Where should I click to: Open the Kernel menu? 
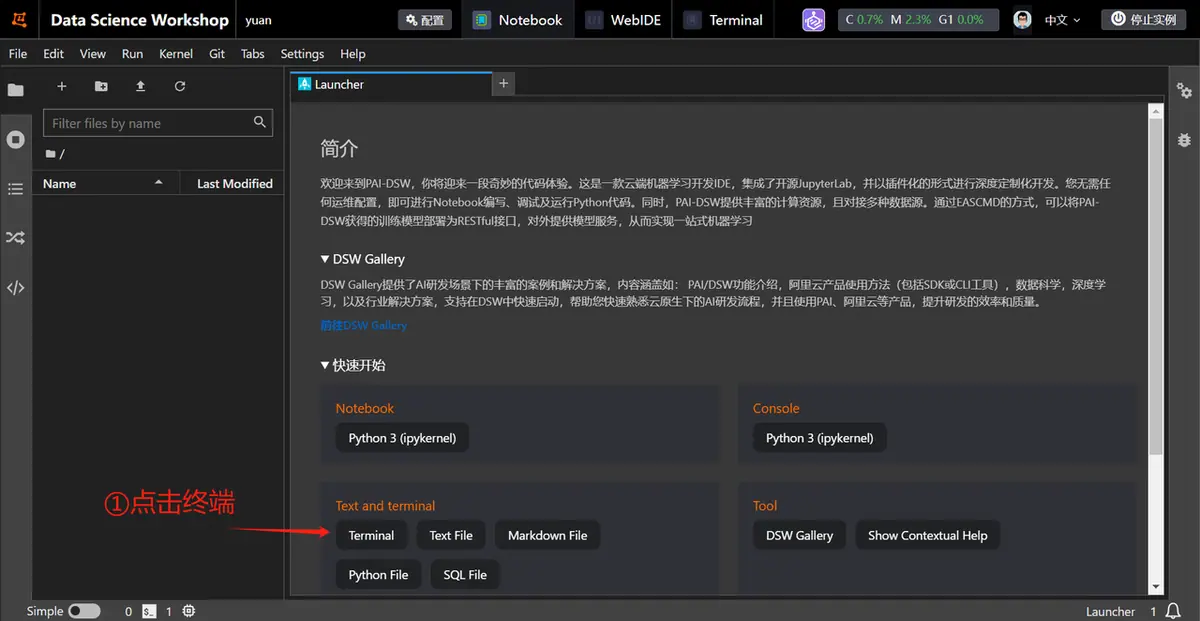pyautogui.click(x=176, y=54)
